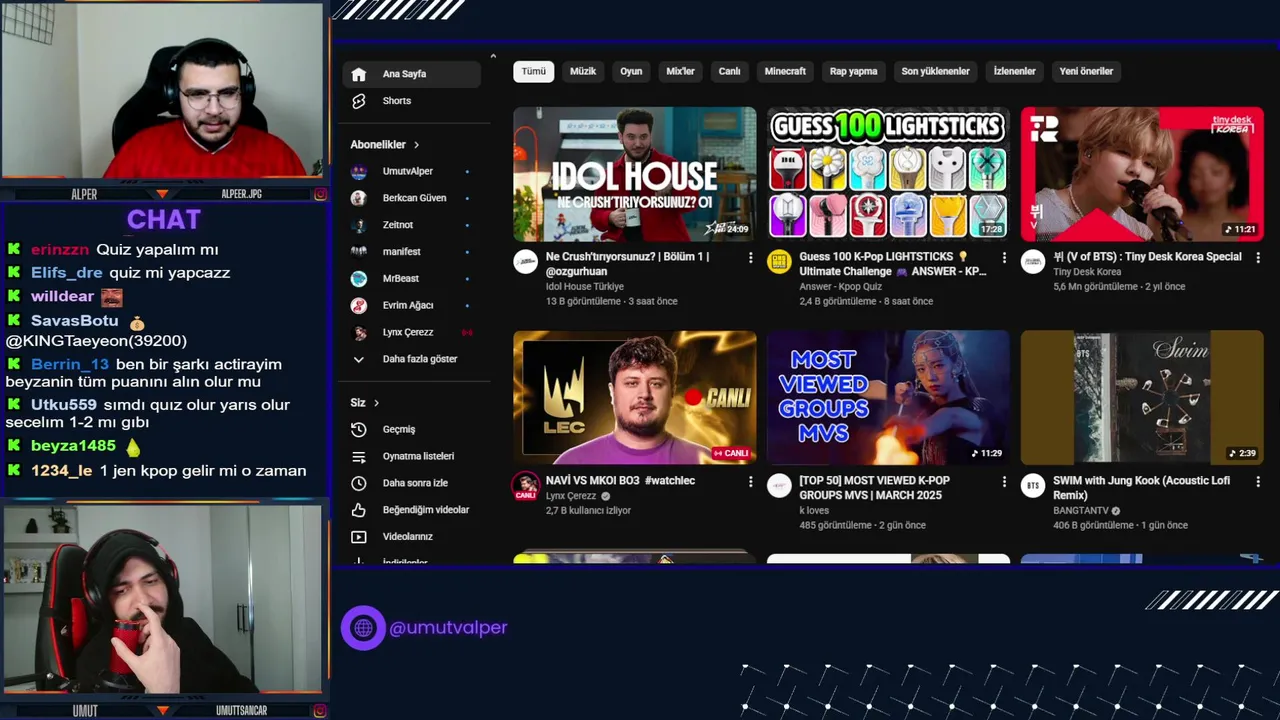
Task: Select the Rap yapma filter chip
Action: point(853,71)
